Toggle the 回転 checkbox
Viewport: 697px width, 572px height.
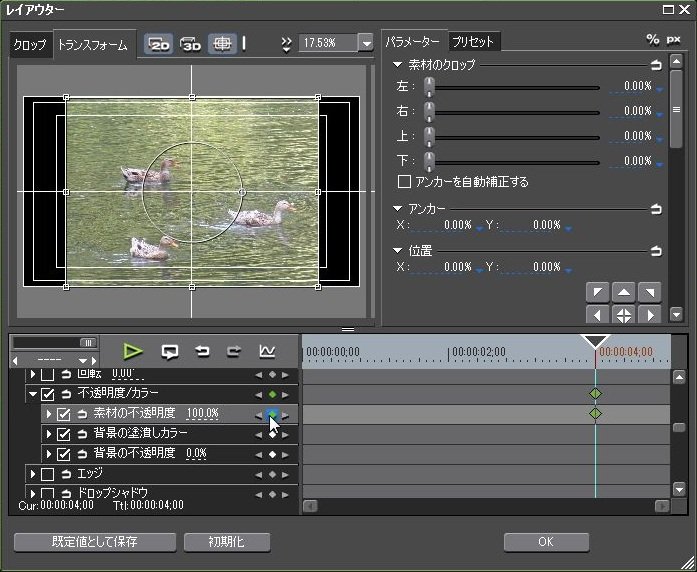48,375
